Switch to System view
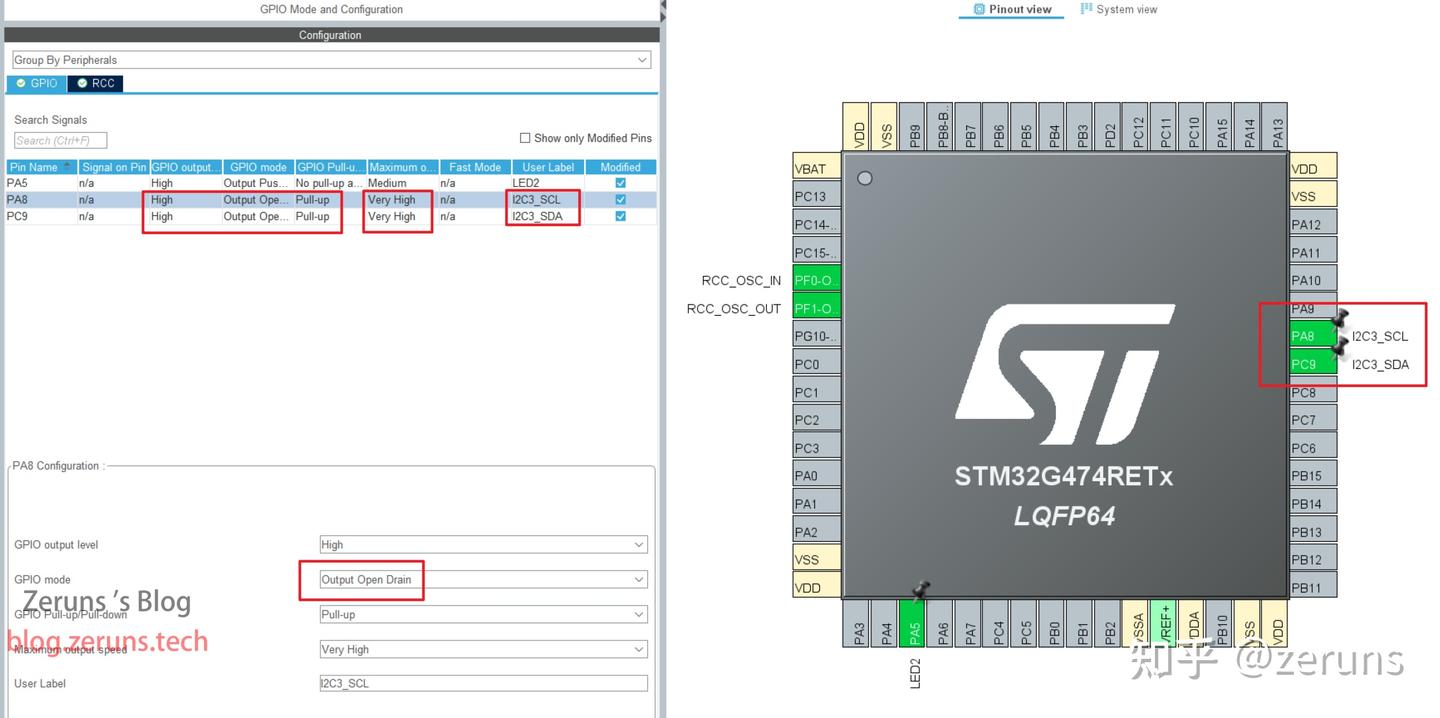The width and height of the screenshot is (1440, 718). pyautogui.click(x=1118, y=9)
